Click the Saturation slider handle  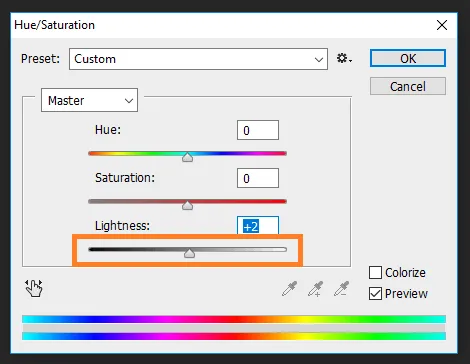188,205
